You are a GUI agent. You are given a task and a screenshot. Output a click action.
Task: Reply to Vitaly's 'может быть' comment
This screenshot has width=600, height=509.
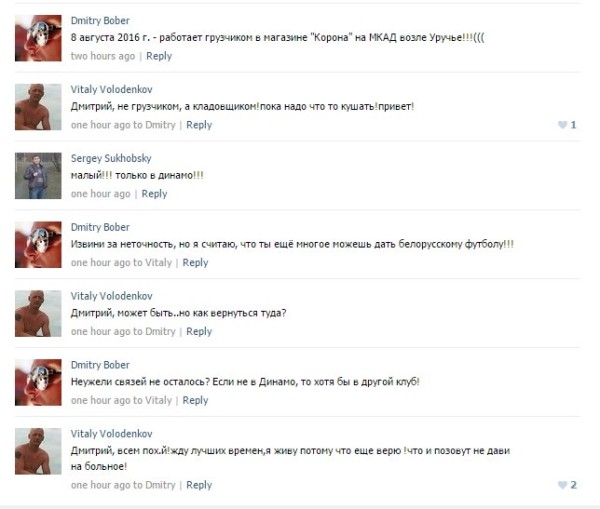[x=199, y=332]
